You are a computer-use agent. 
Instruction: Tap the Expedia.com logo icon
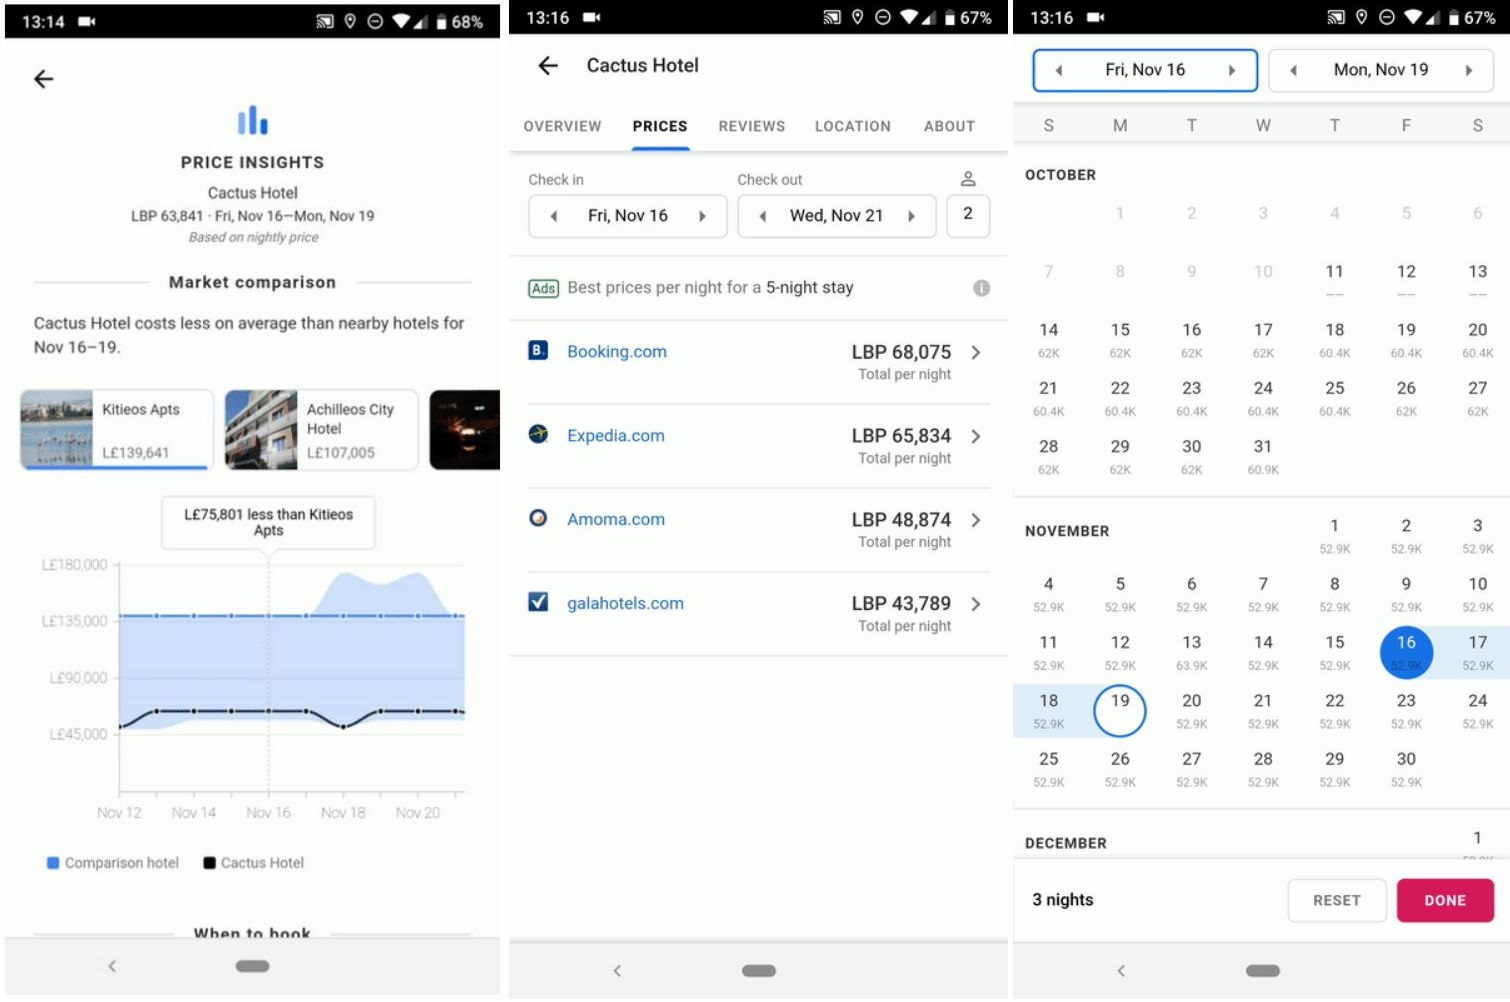[x=538, y=435]
